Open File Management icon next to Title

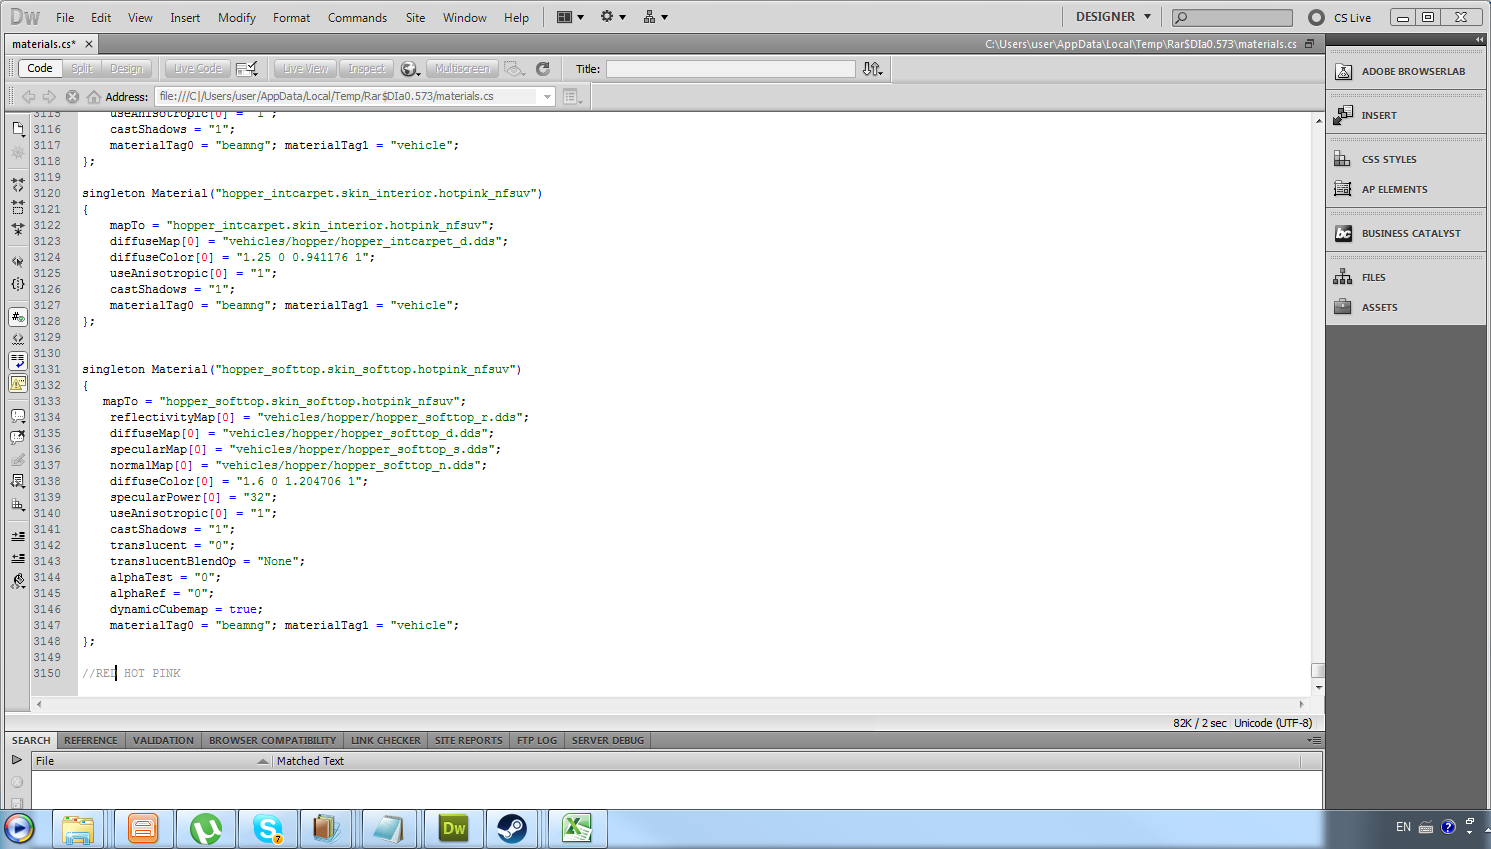pyautogui.click(x=872, y=69)
